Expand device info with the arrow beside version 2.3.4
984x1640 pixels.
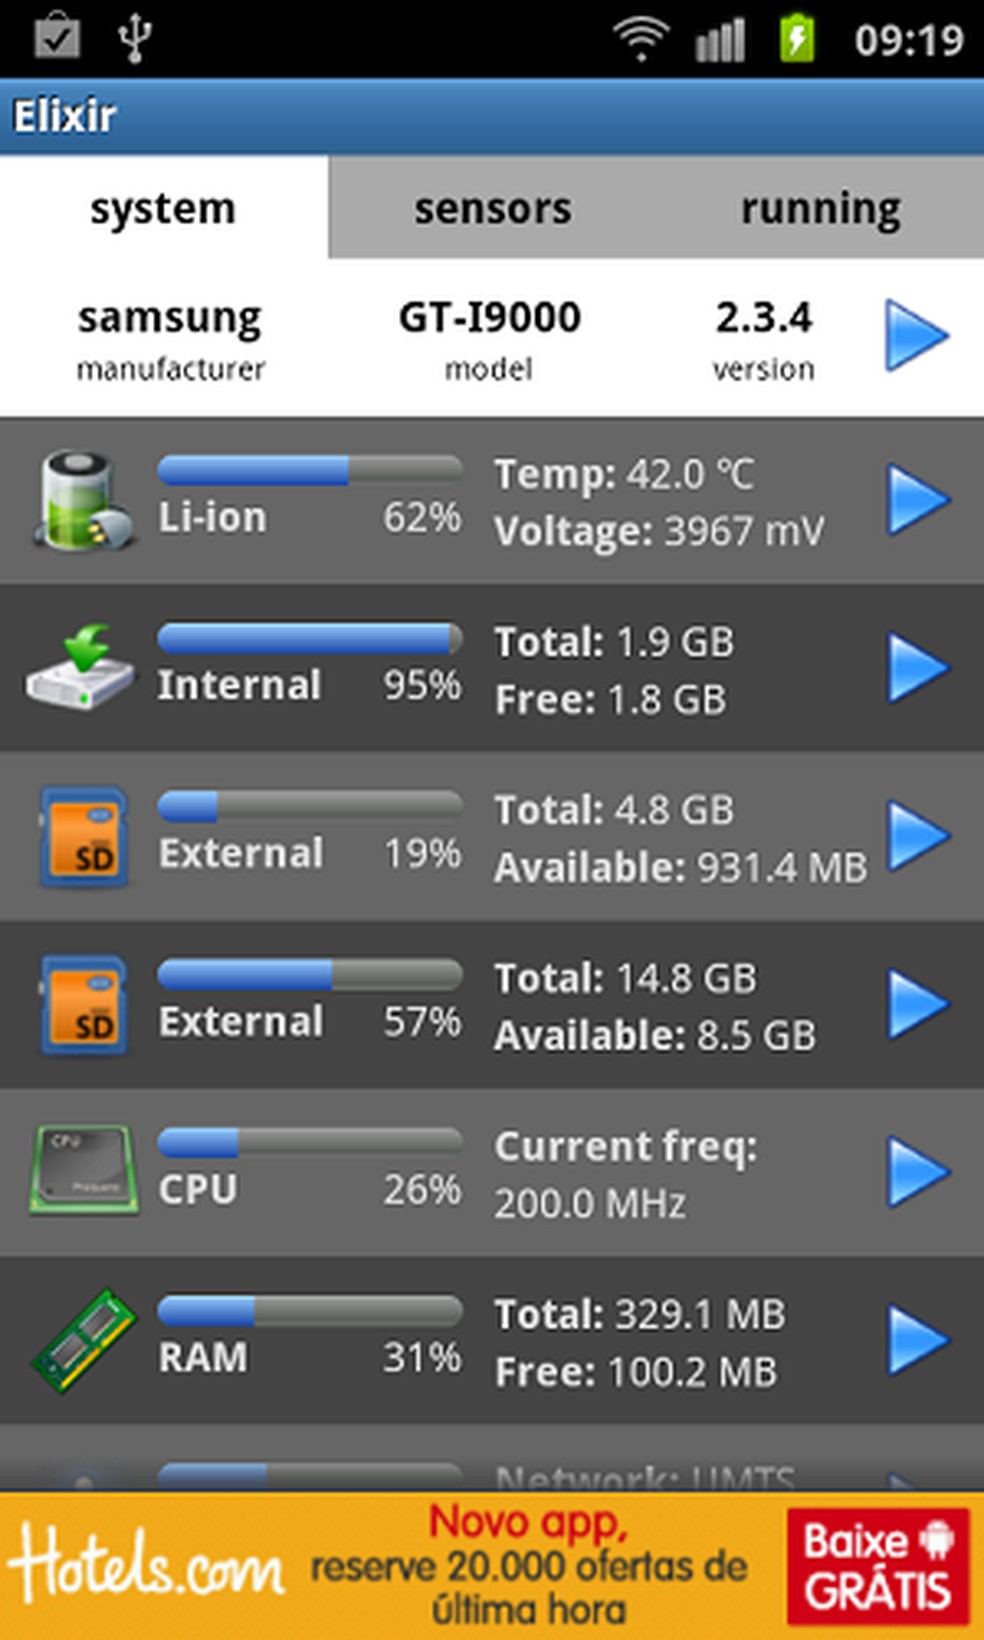(916, 335)
